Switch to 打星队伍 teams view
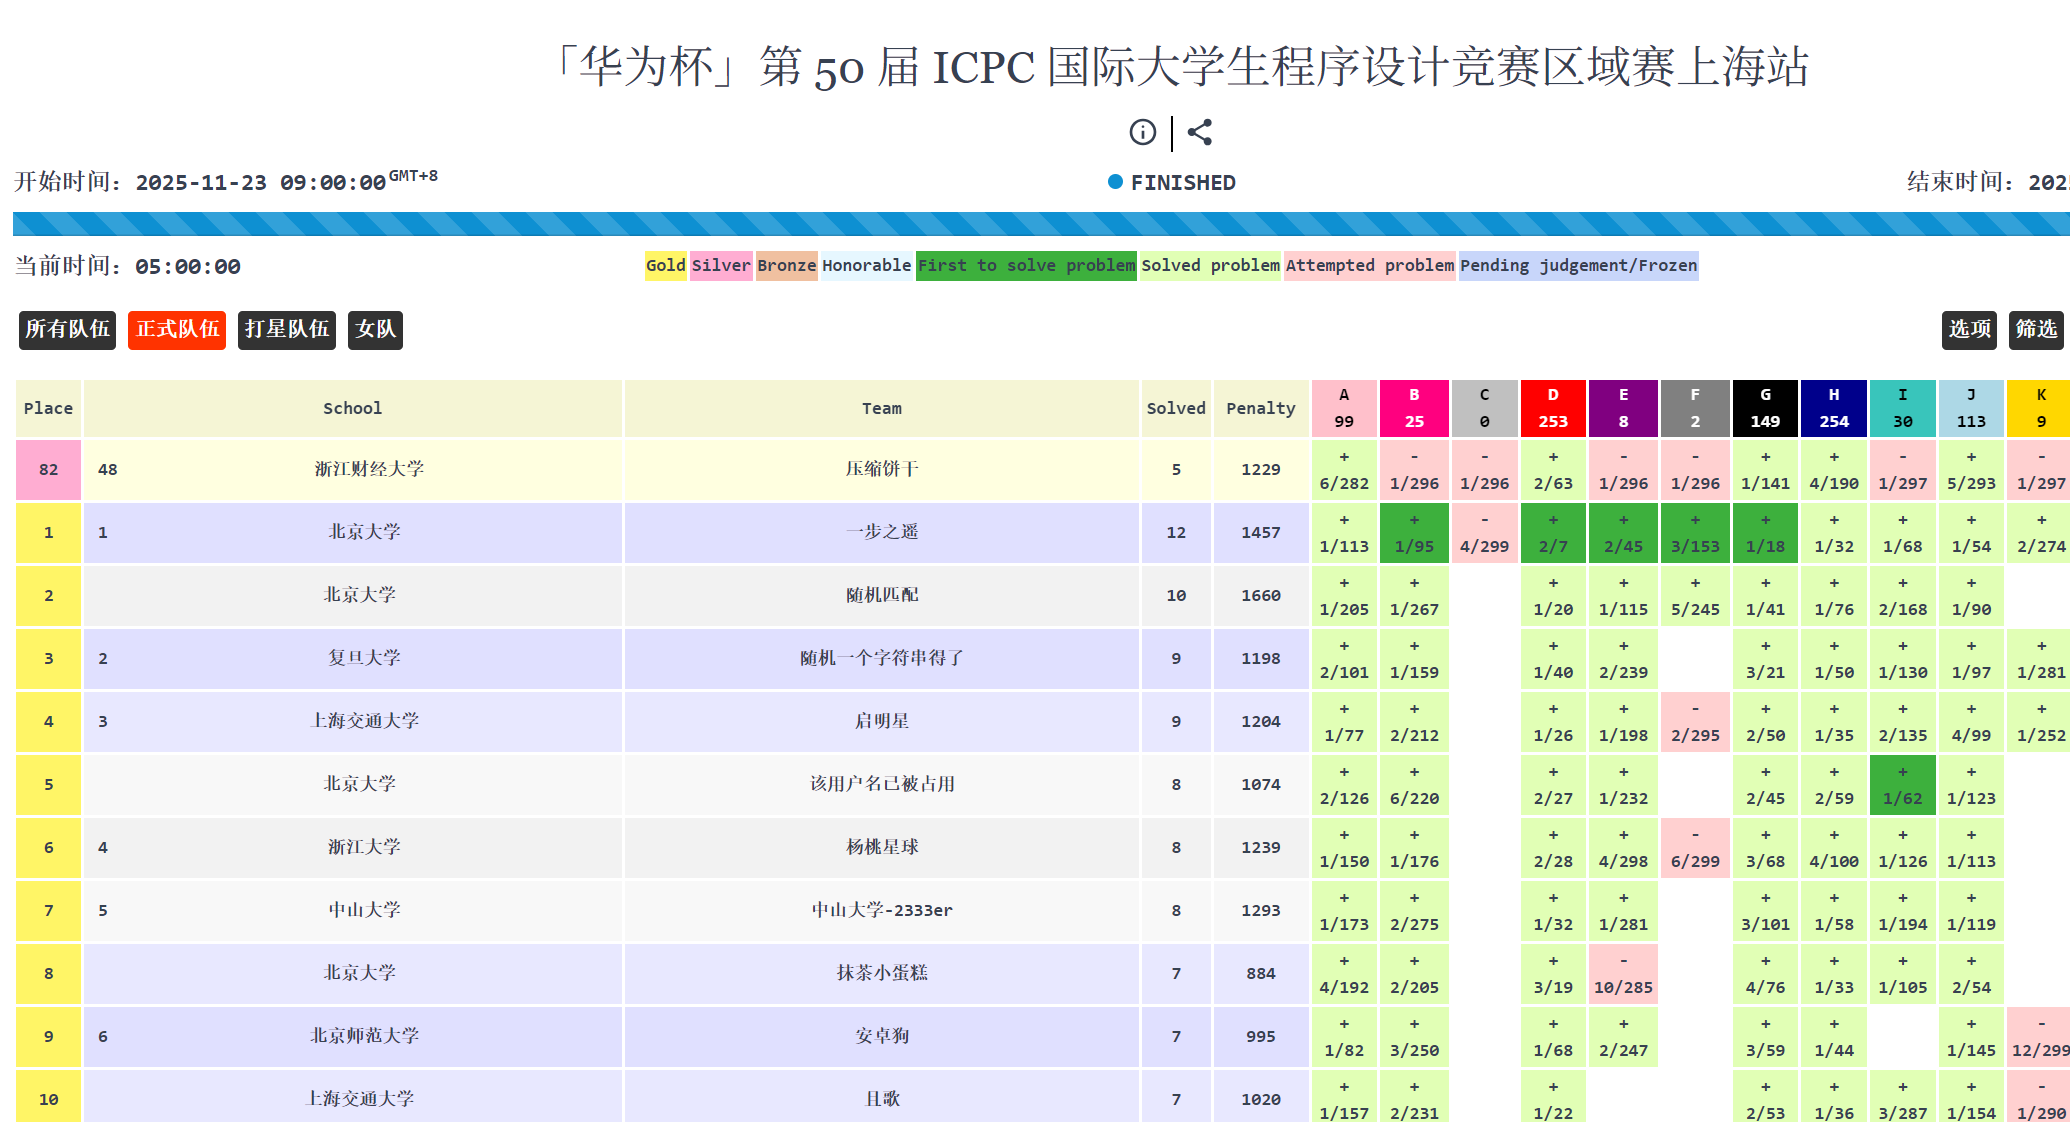 pyautogui.click(x=286, y=329)
